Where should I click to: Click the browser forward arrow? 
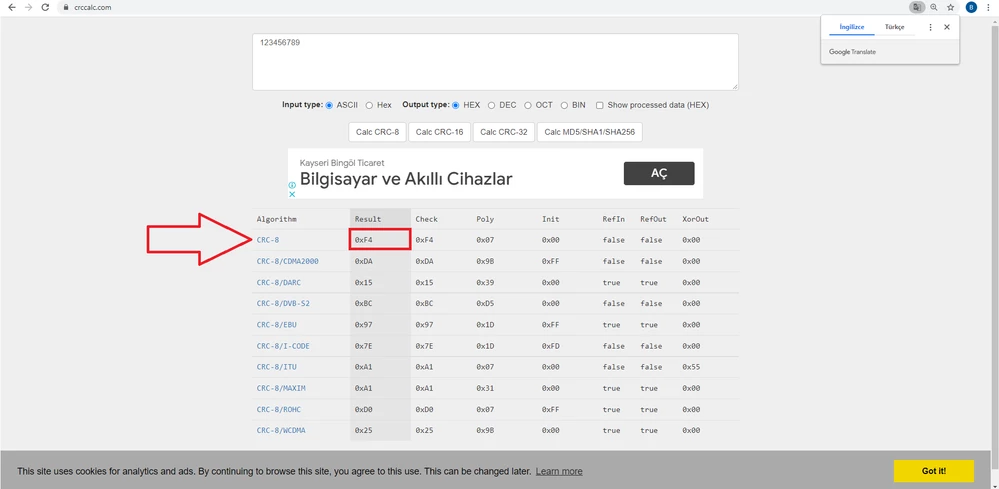(x=28, y=7)
